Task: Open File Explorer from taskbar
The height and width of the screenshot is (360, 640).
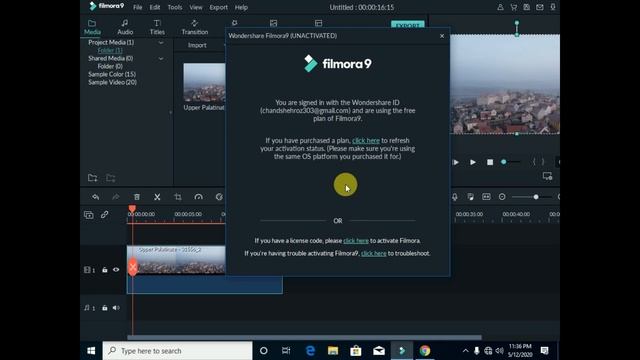Action: [333, 351]
